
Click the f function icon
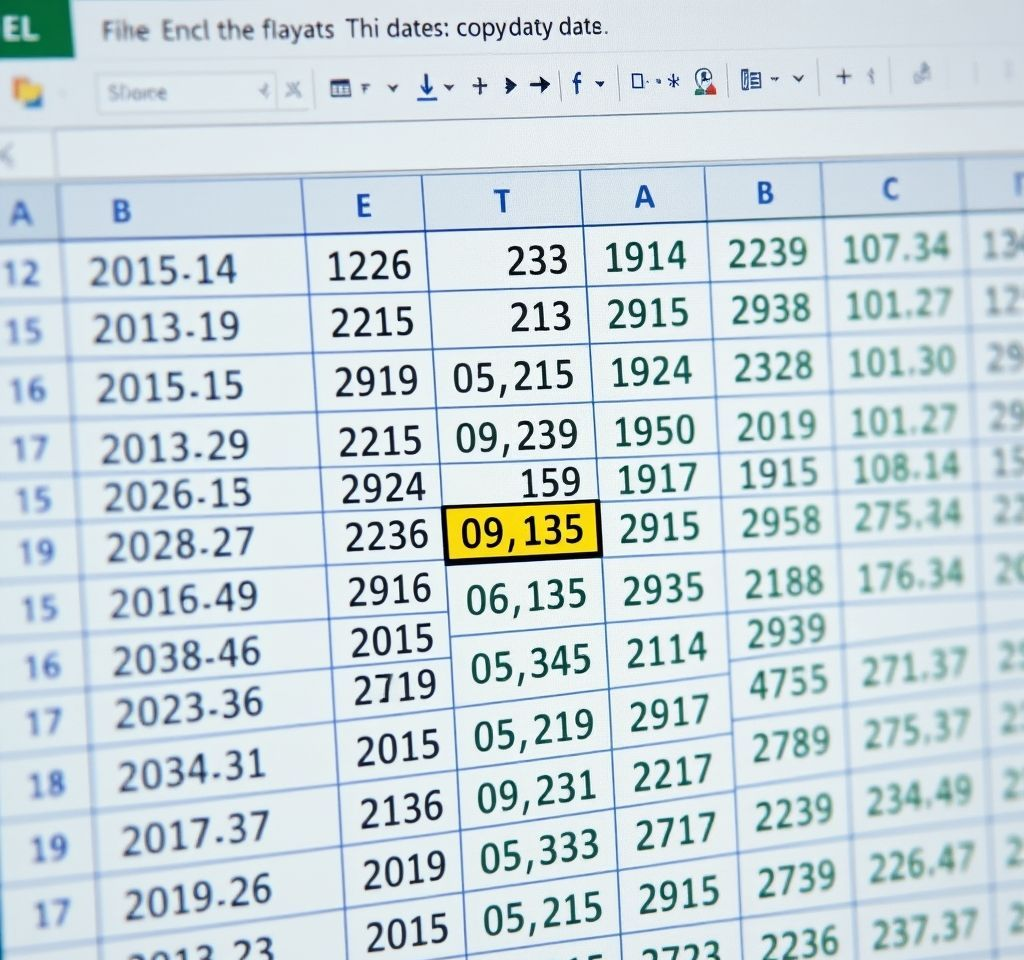click(577, 82)
